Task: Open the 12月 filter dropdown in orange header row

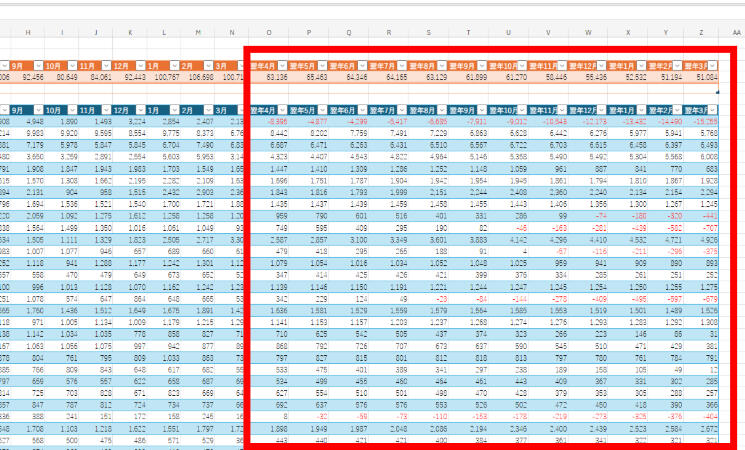Action: 140,66
